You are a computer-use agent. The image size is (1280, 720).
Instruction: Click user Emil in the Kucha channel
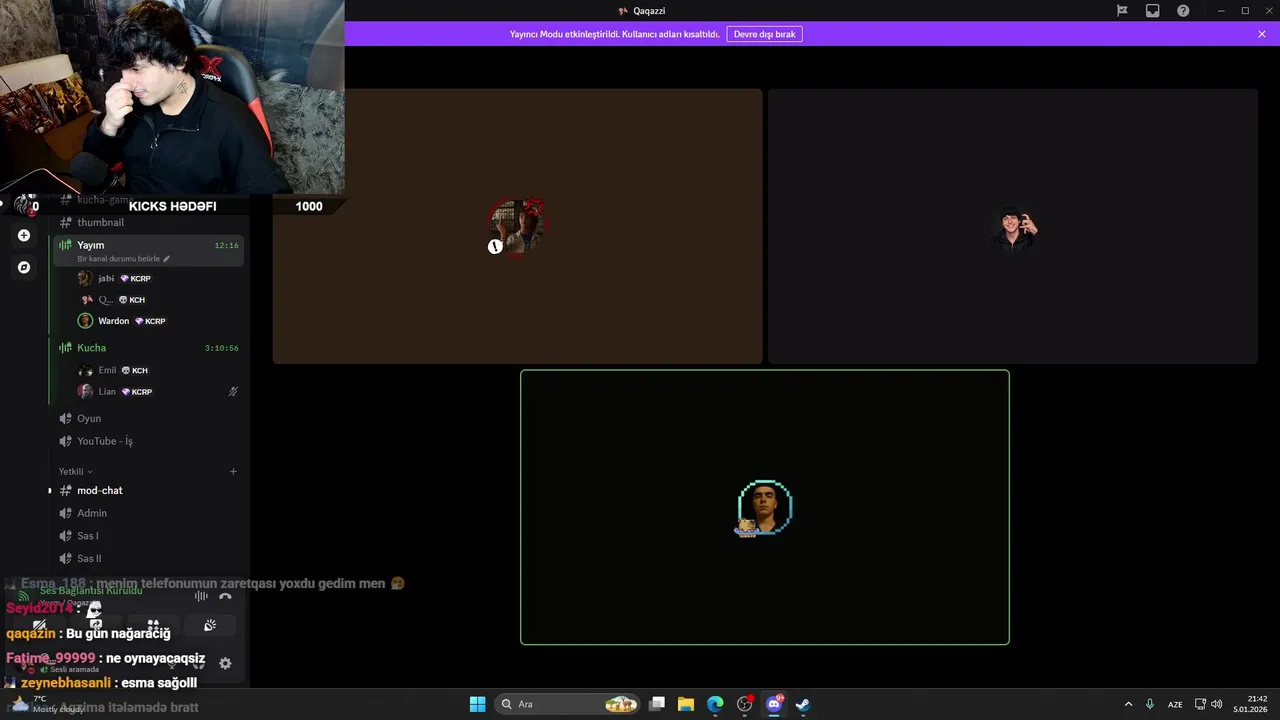[x=107, y=370]
